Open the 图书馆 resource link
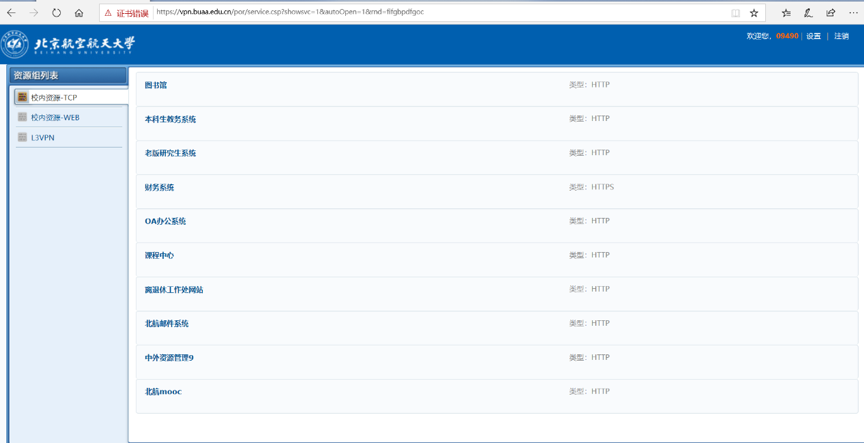This screenshot has height=443, width=864. (x=156, y=85)
